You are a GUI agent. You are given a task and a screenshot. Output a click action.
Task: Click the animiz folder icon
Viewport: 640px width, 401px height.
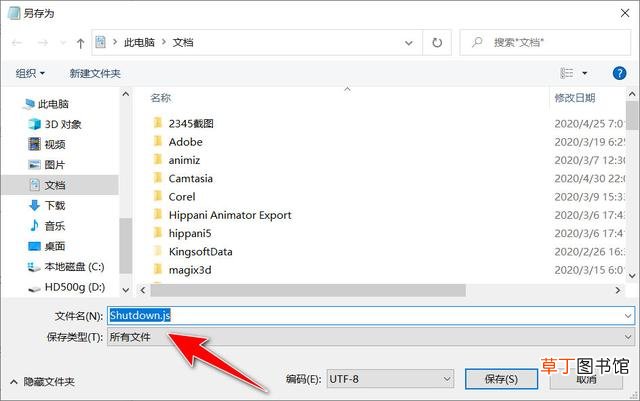click(x=158, y=160)
